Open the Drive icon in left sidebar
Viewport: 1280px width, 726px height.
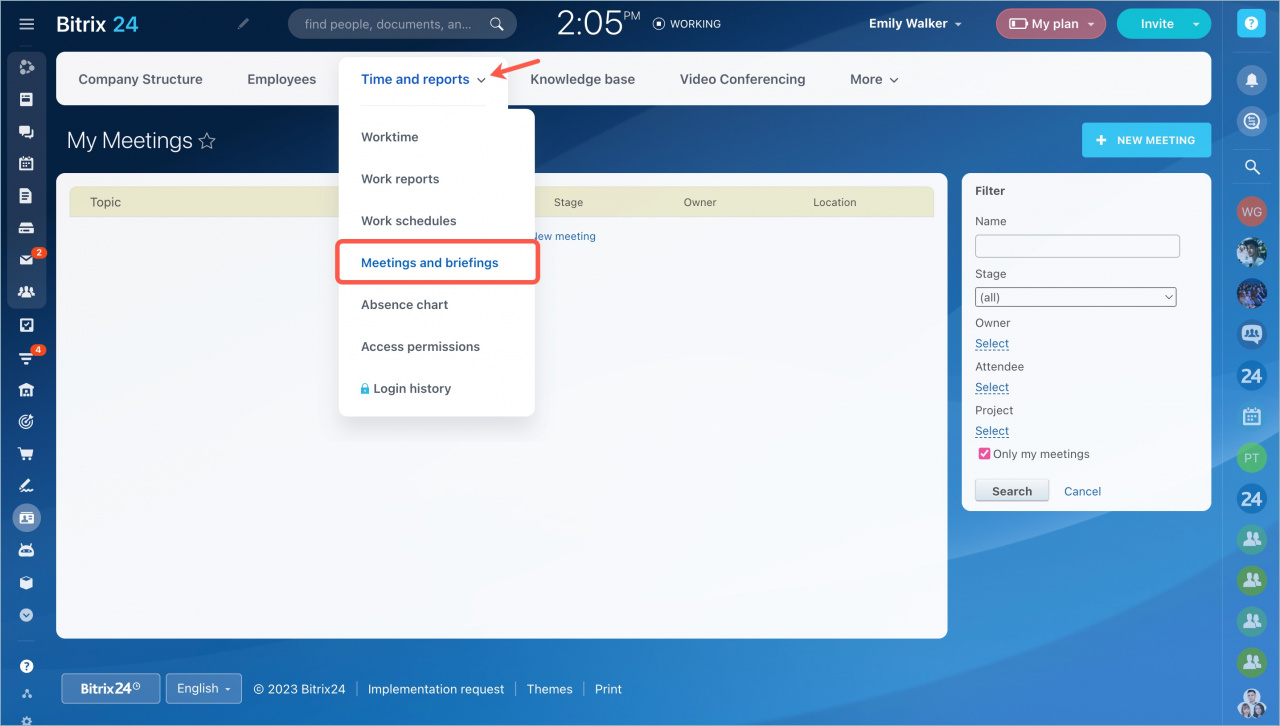[x=27, y=228]
